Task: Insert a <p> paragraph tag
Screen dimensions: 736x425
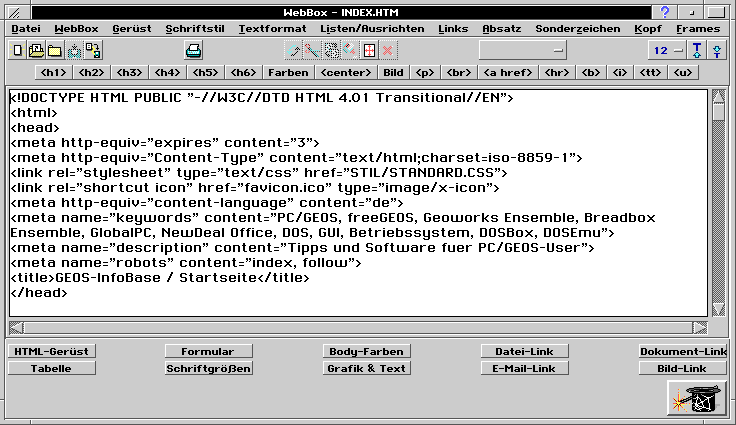Action: point(425,72)
